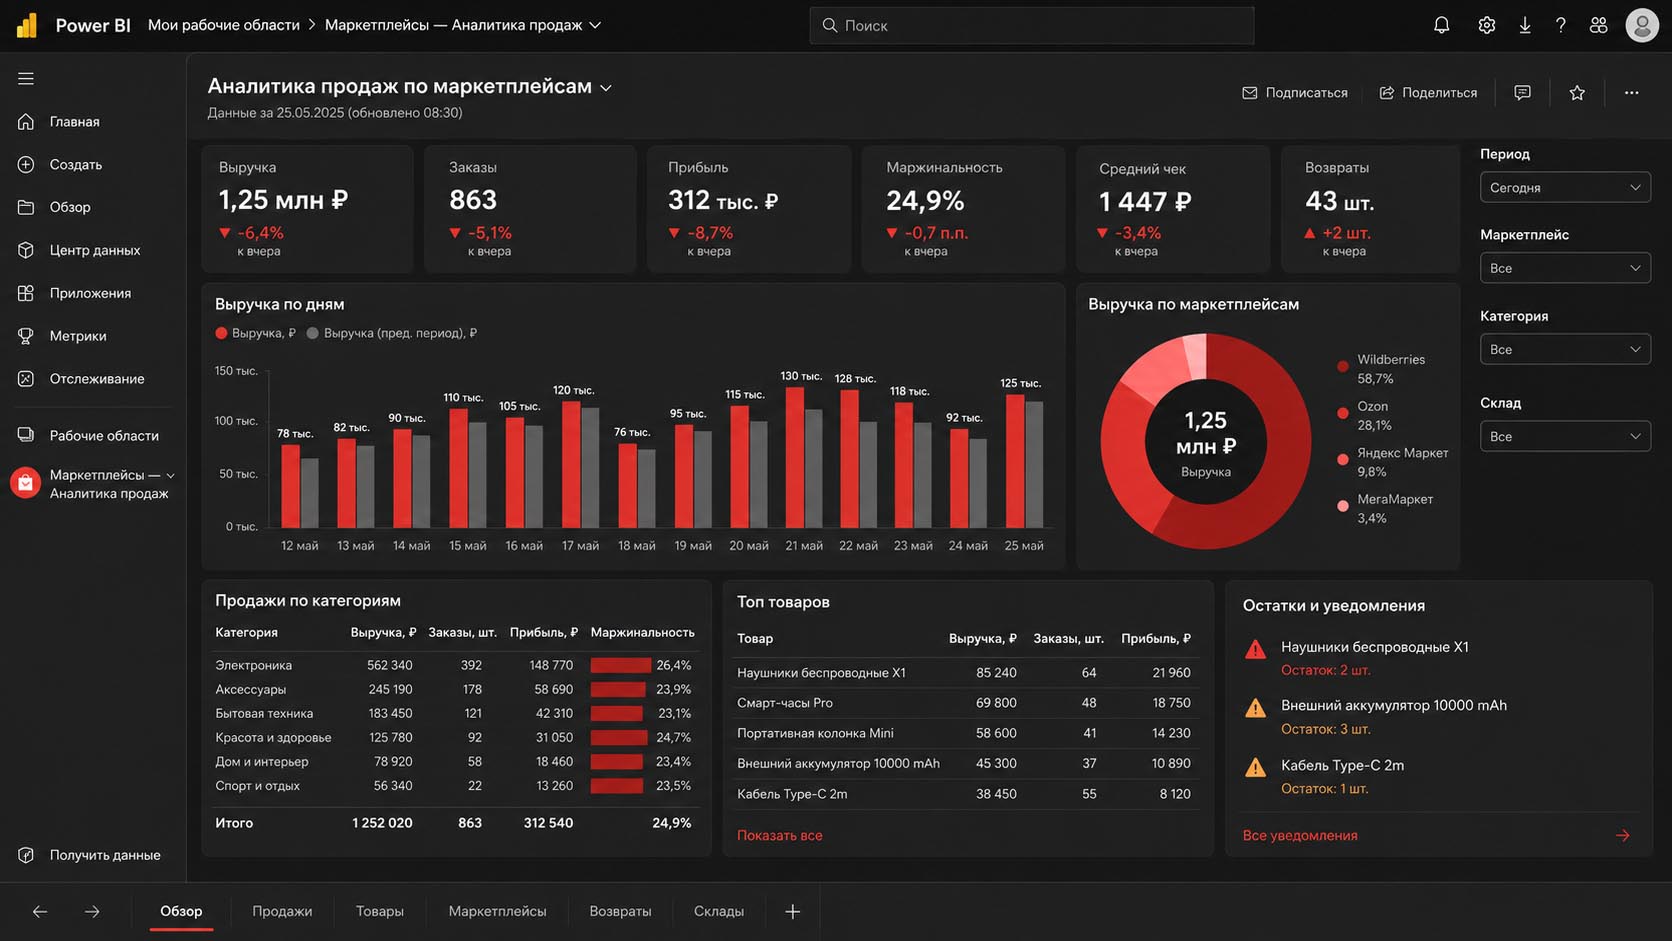Click Показать все link
The height and width of the screenshot is (941, 1672).
click(780, 835)
